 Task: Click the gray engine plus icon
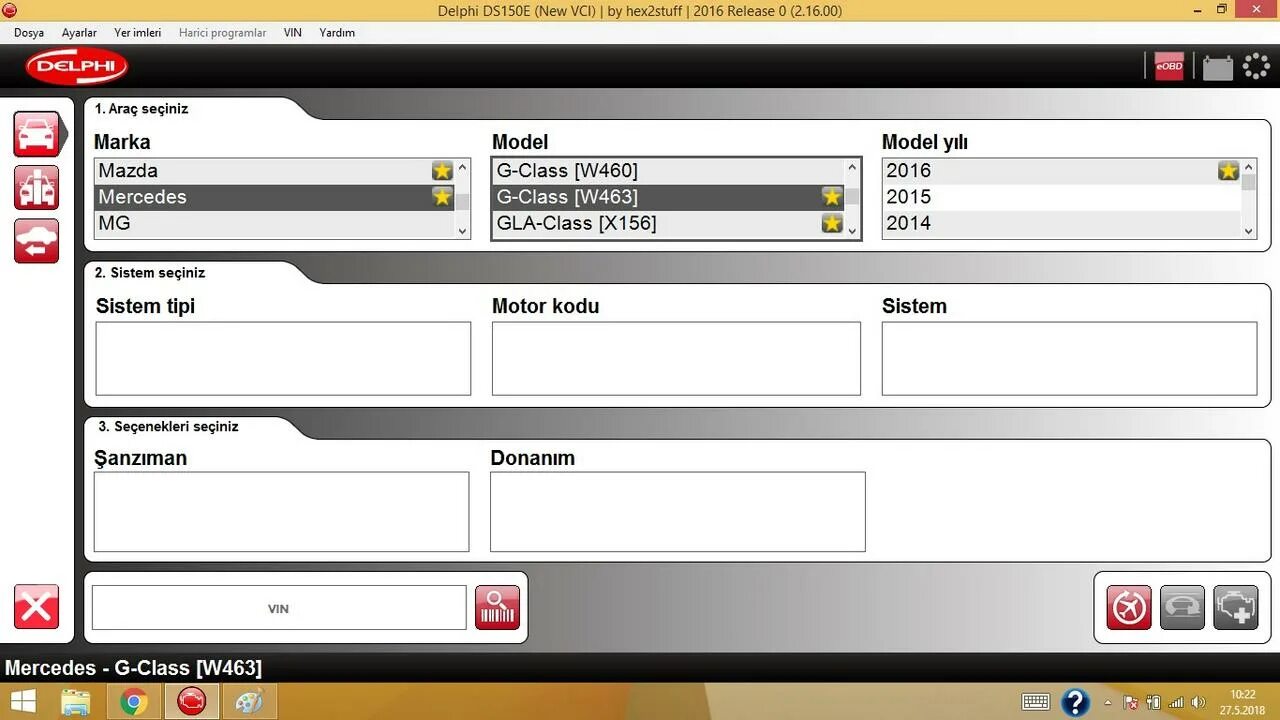coord(1235,607)
